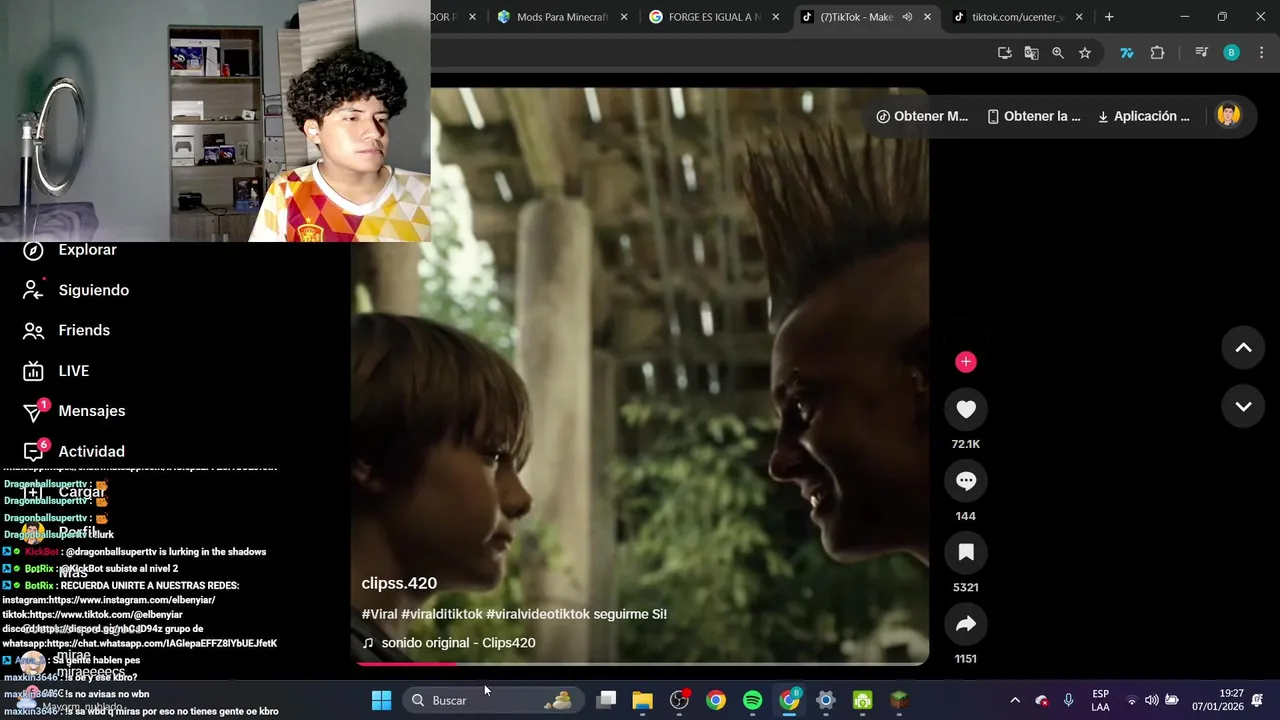This screenshot has height=720, width=1280.
Task: Open the Chrome profile B avatar
Action: pyautogui.click(x=1232, y=53)
